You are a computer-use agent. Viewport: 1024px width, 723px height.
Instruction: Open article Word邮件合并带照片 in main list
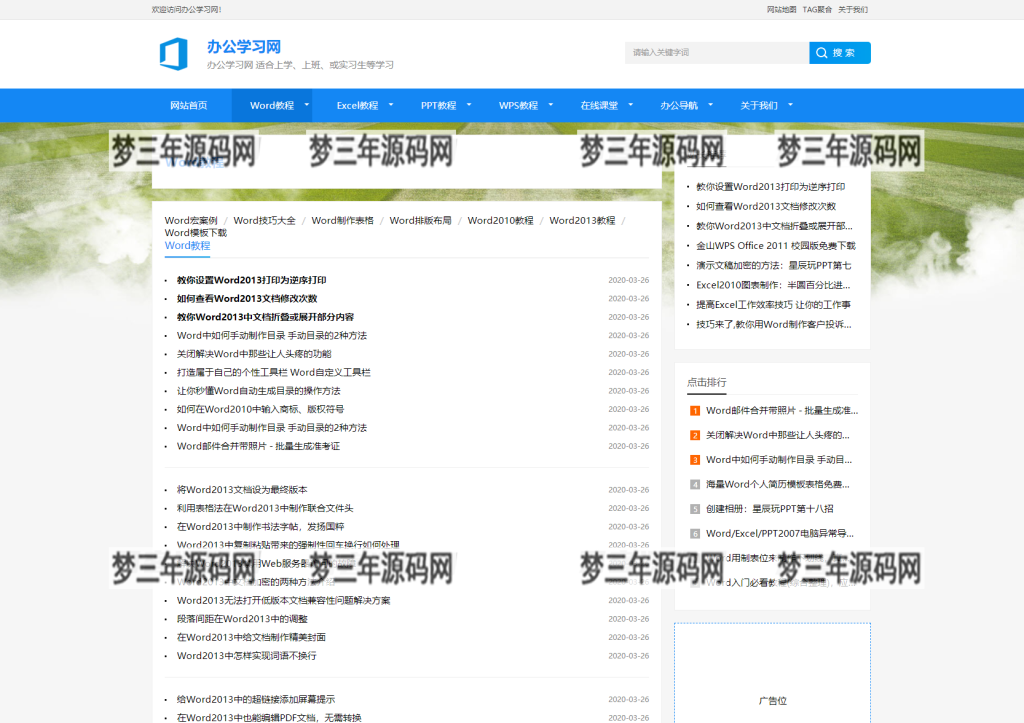[259, 446]
